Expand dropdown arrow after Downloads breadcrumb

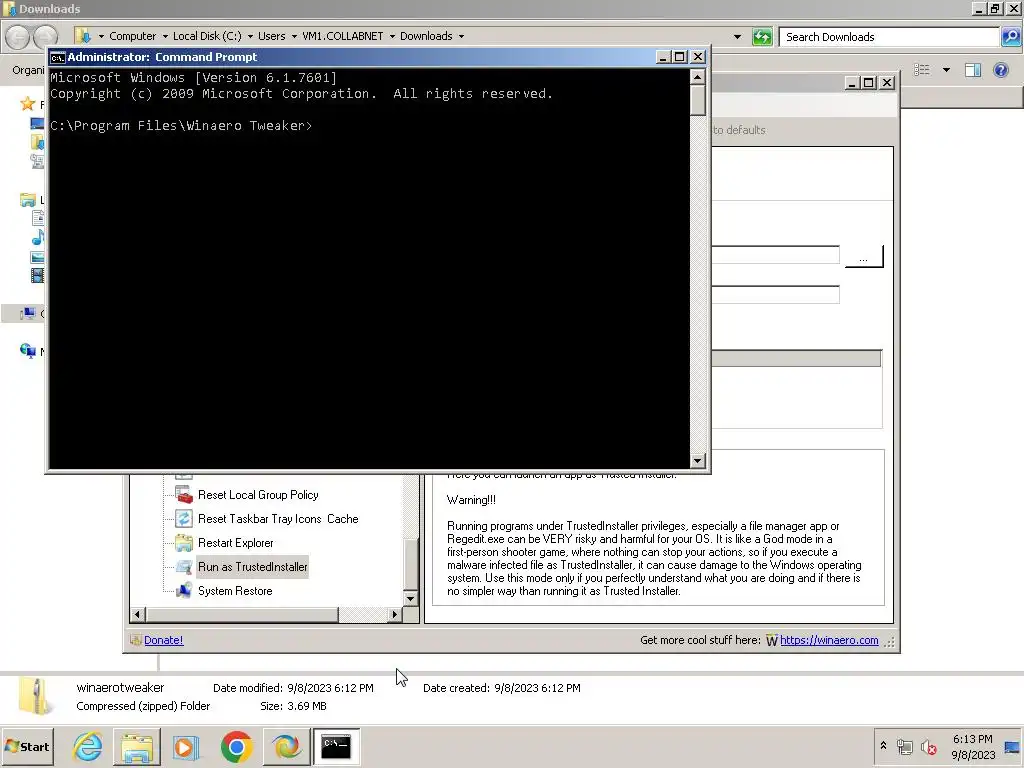pos(461,37)
